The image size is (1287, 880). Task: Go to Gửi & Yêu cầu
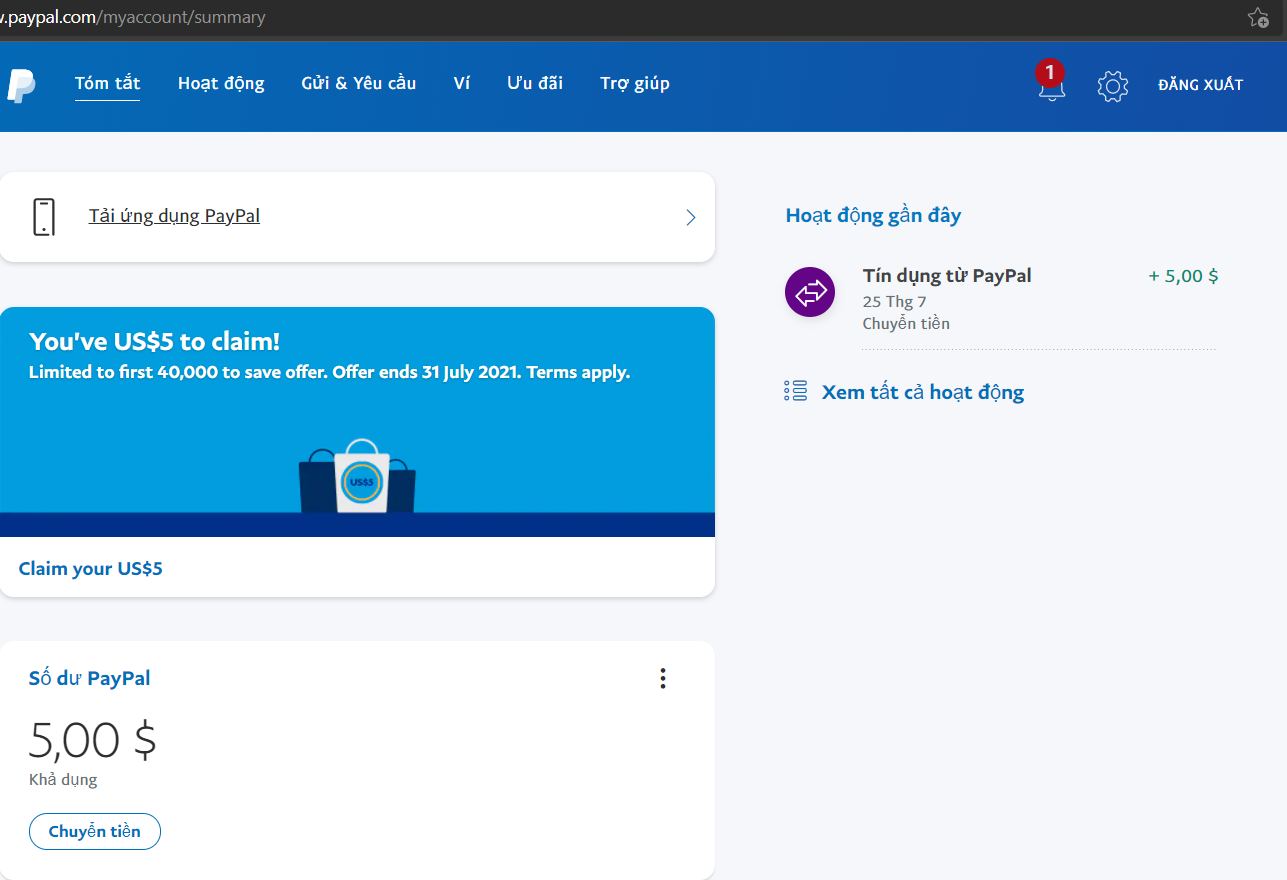[x=358, y=84]
